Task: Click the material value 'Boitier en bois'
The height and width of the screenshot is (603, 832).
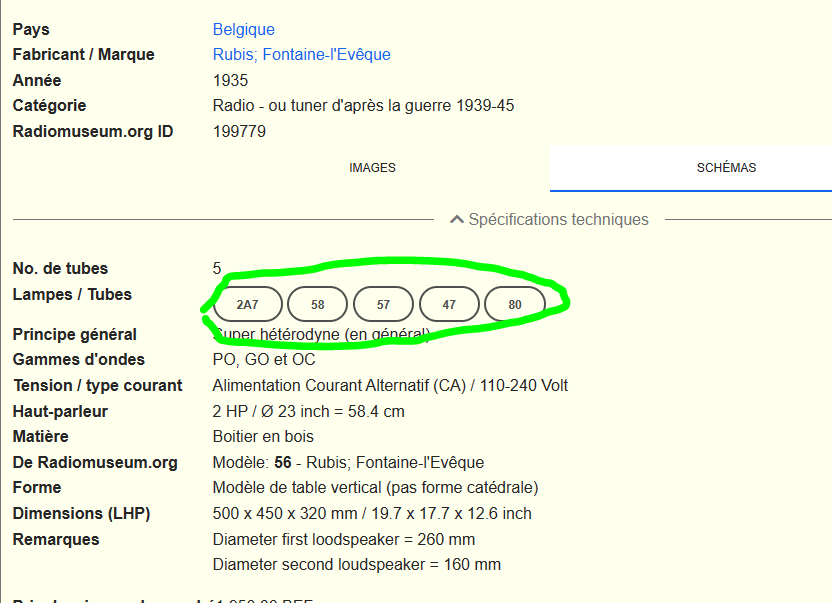Action: pos(263,436)
